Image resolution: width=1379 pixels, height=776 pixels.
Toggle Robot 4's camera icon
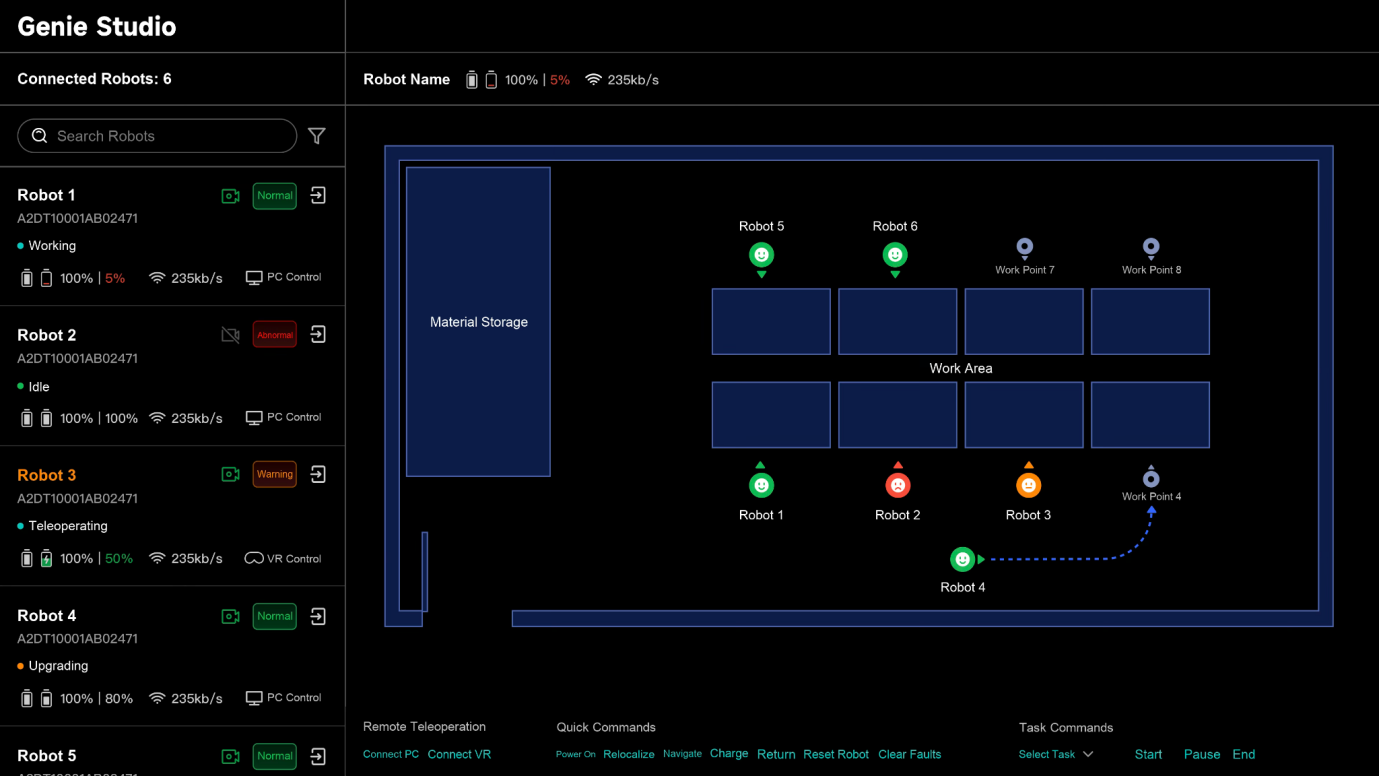[231, 616]
